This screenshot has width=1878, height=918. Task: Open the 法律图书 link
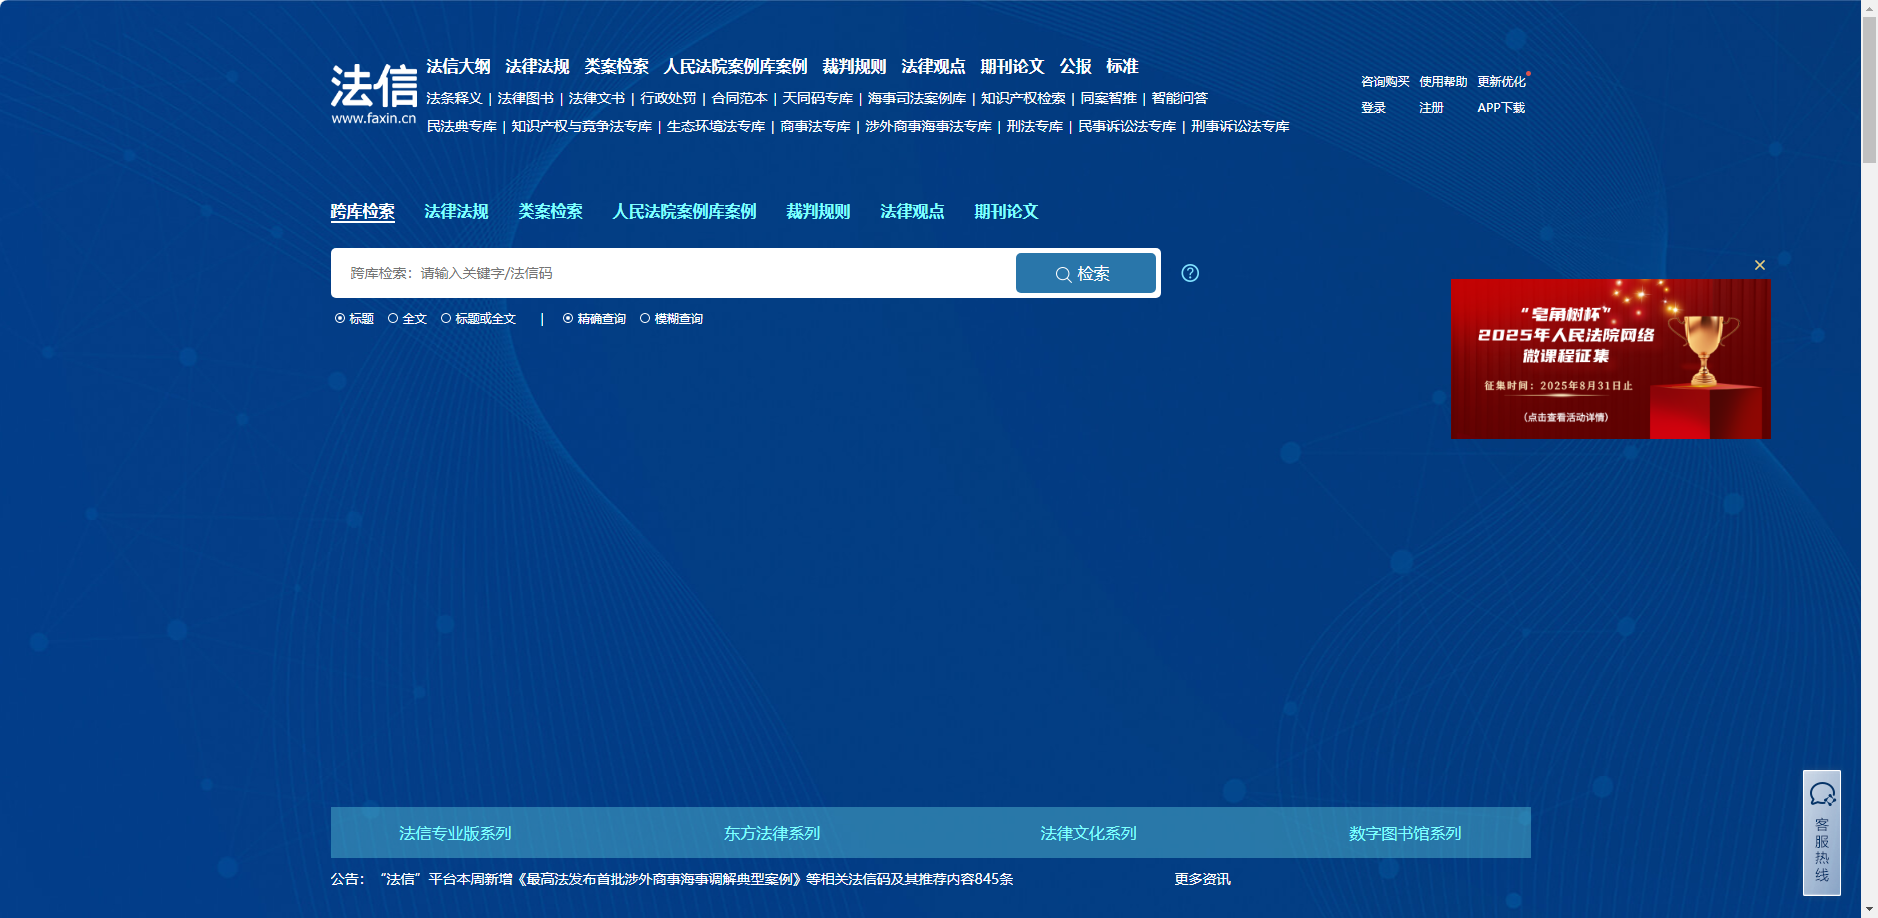[x=525, y=98]
